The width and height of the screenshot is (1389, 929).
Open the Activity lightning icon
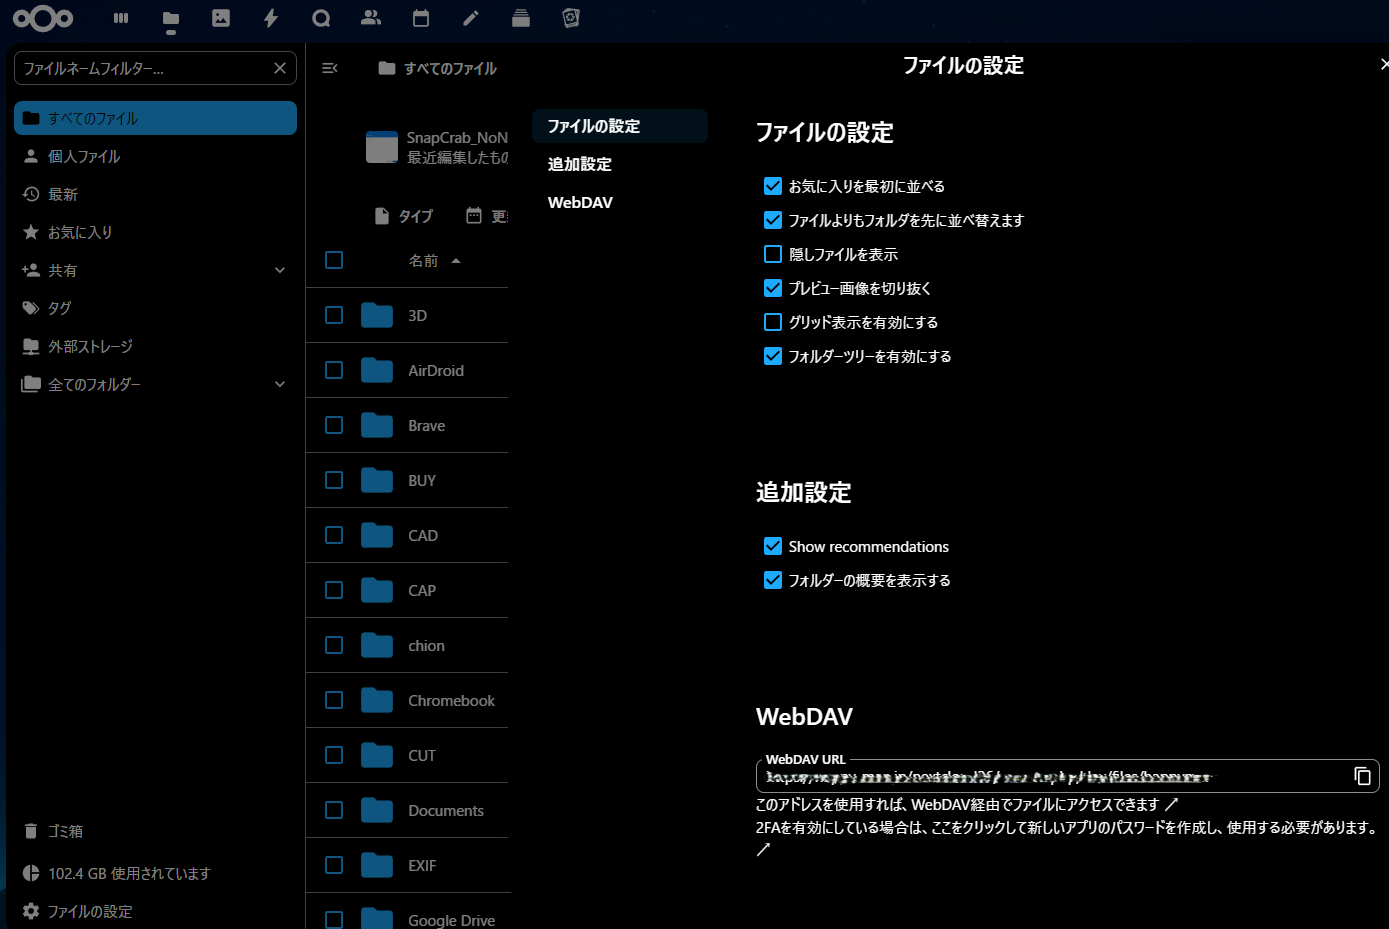coord(271,18)
